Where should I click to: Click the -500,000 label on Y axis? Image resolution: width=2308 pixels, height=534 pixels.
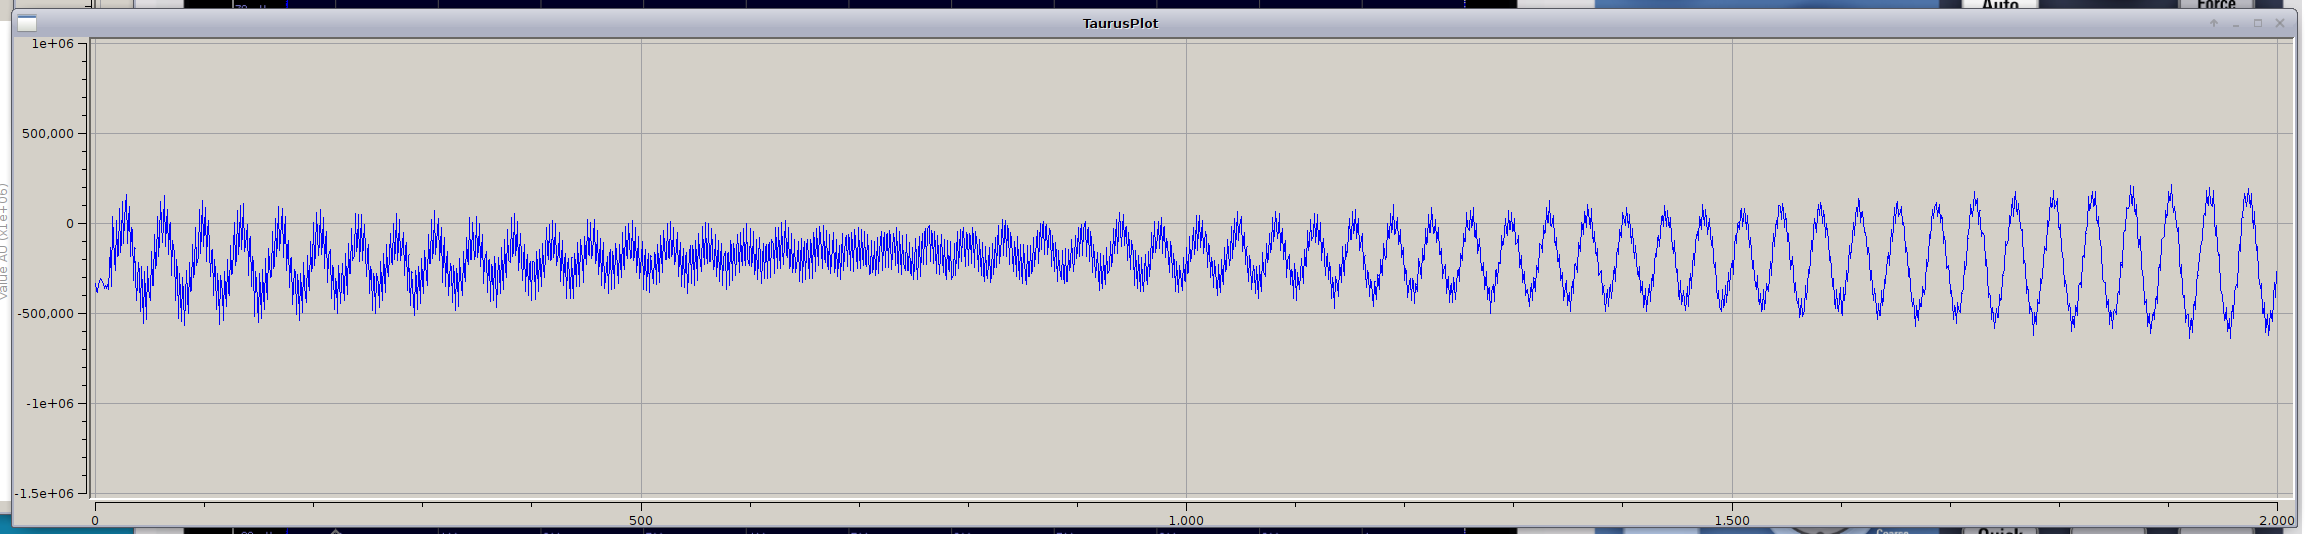pyautogui.click(x=46, y=314)
